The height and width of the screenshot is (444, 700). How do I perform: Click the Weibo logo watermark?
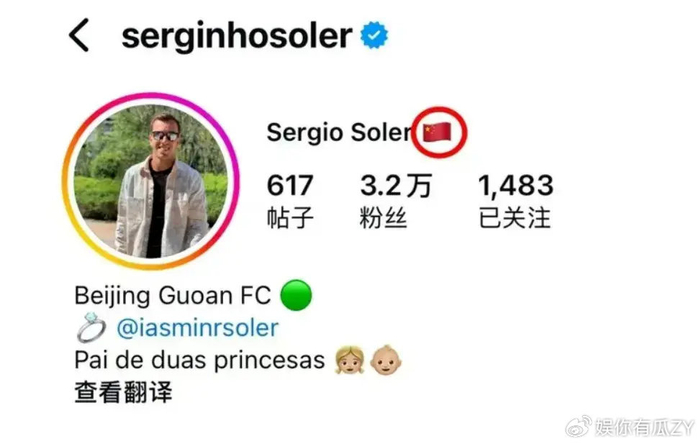tap(579, 427)
